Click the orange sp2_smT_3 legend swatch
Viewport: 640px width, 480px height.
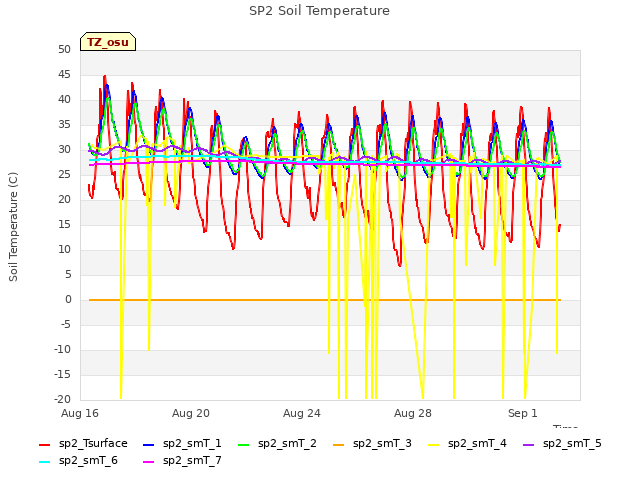click(339, 444)
